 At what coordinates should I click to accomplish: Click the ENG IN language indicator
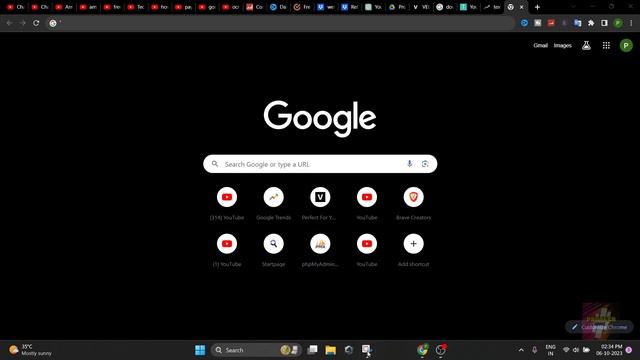click(551, 350)
